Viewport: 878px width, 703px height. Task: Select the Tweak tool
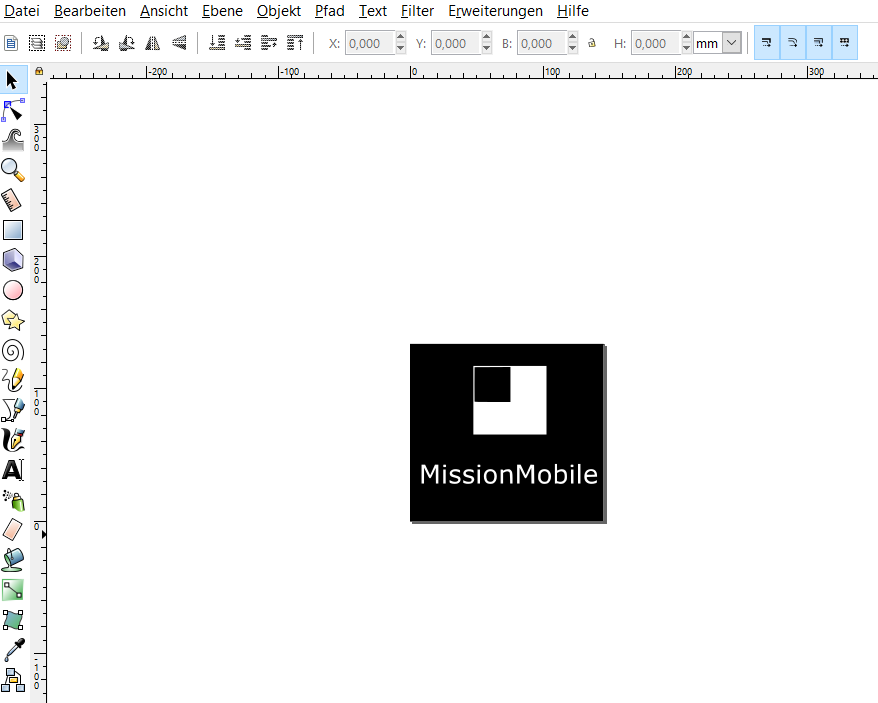12,140
